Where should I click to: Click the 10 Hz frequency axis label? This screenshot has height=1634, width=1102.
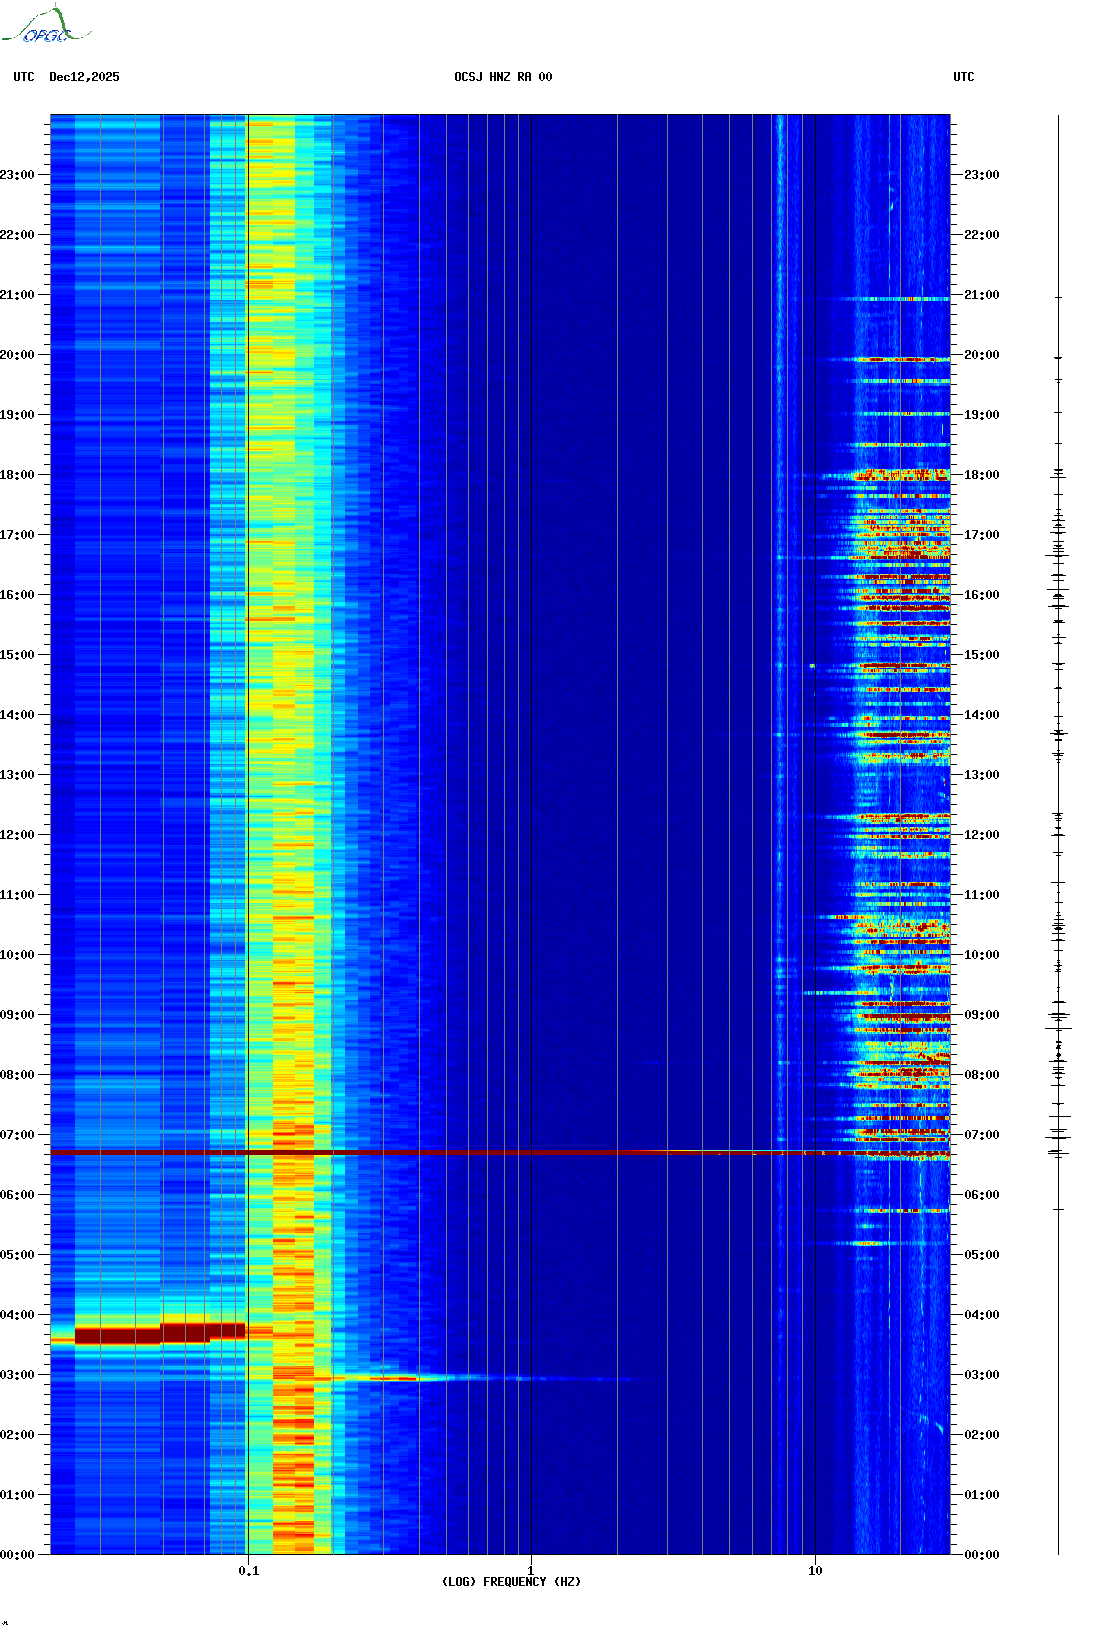pyautogui.click(x=815, y=1570)
